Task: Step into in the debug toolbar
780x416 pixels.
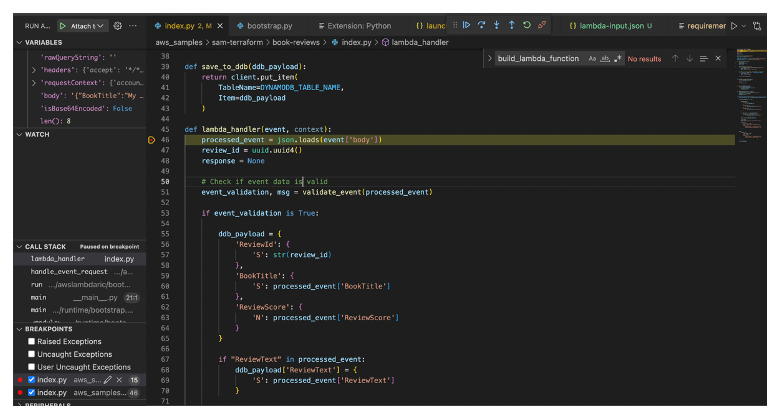Action: (496, 25)
